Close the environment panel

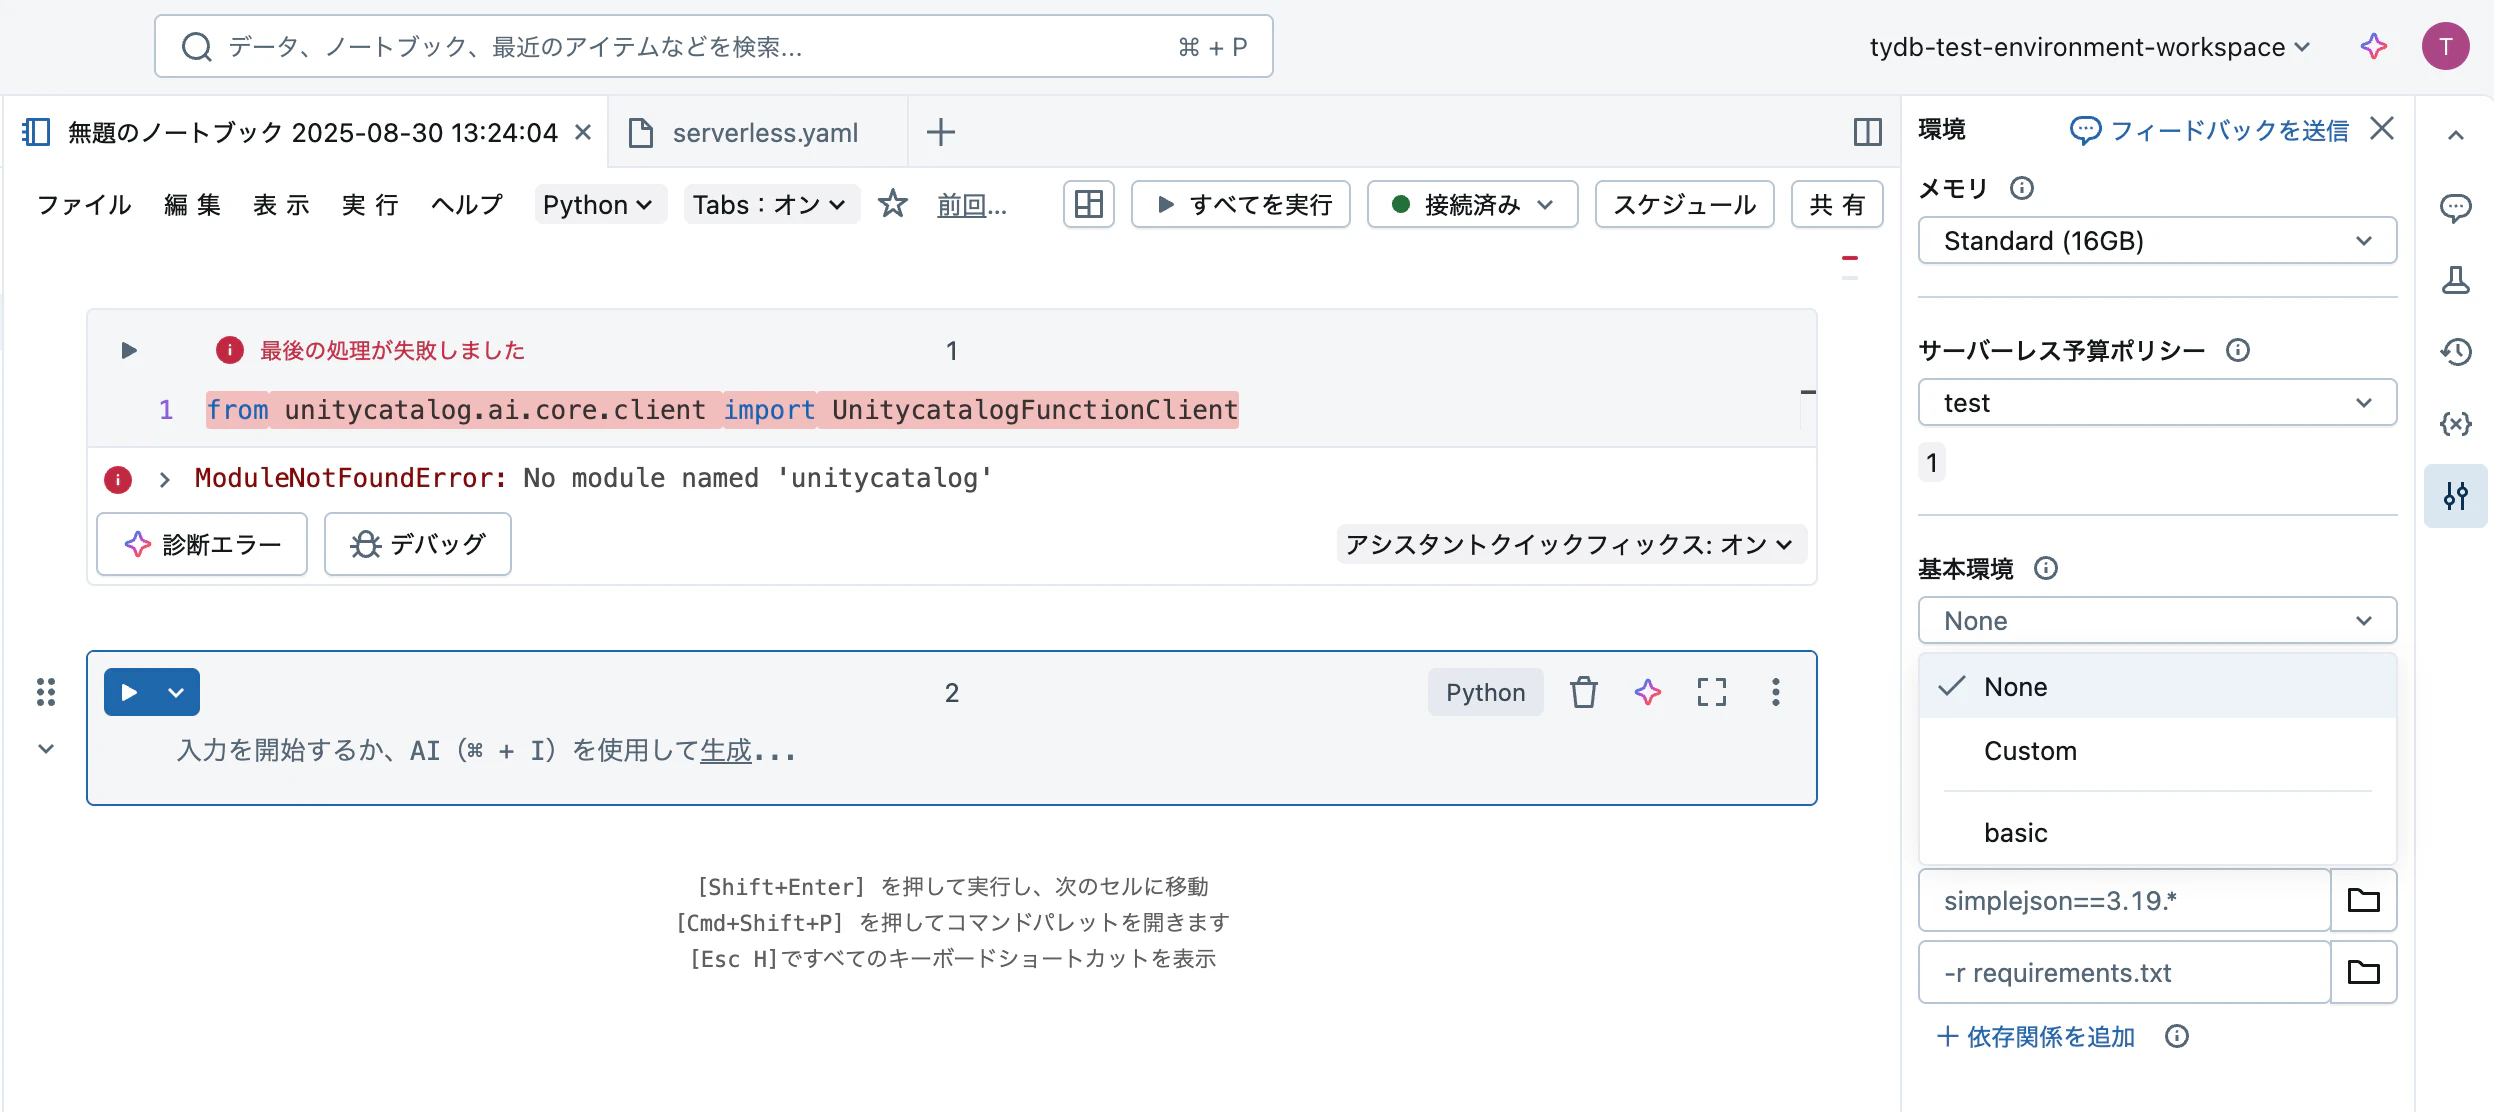click(2382, 129)
